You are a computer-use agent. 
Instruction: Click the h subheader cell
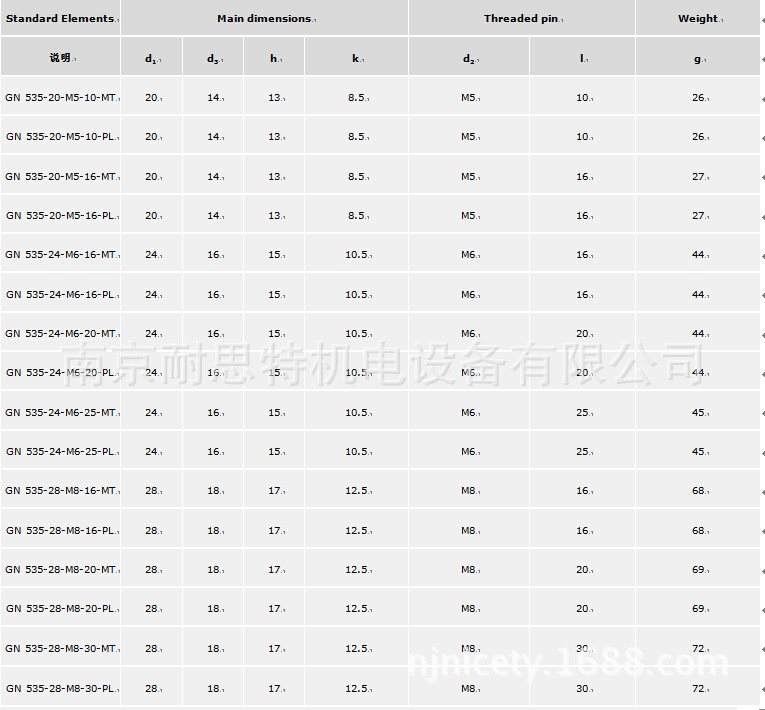coord(274,58)
